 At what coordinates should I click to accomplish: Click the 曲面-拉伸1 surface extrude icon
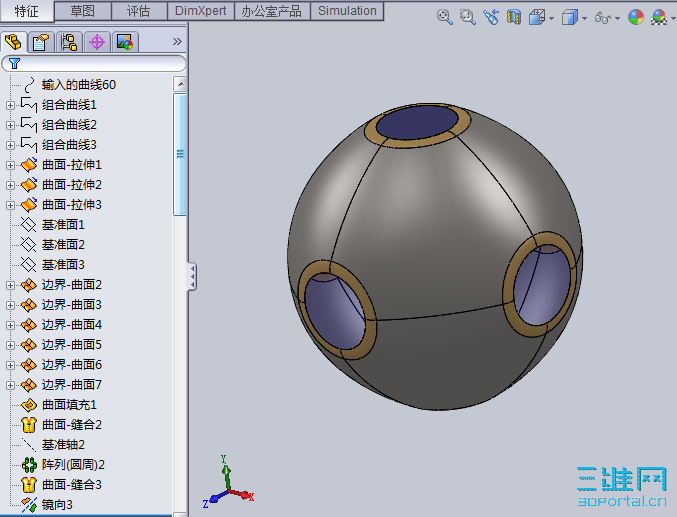[29, 165]
